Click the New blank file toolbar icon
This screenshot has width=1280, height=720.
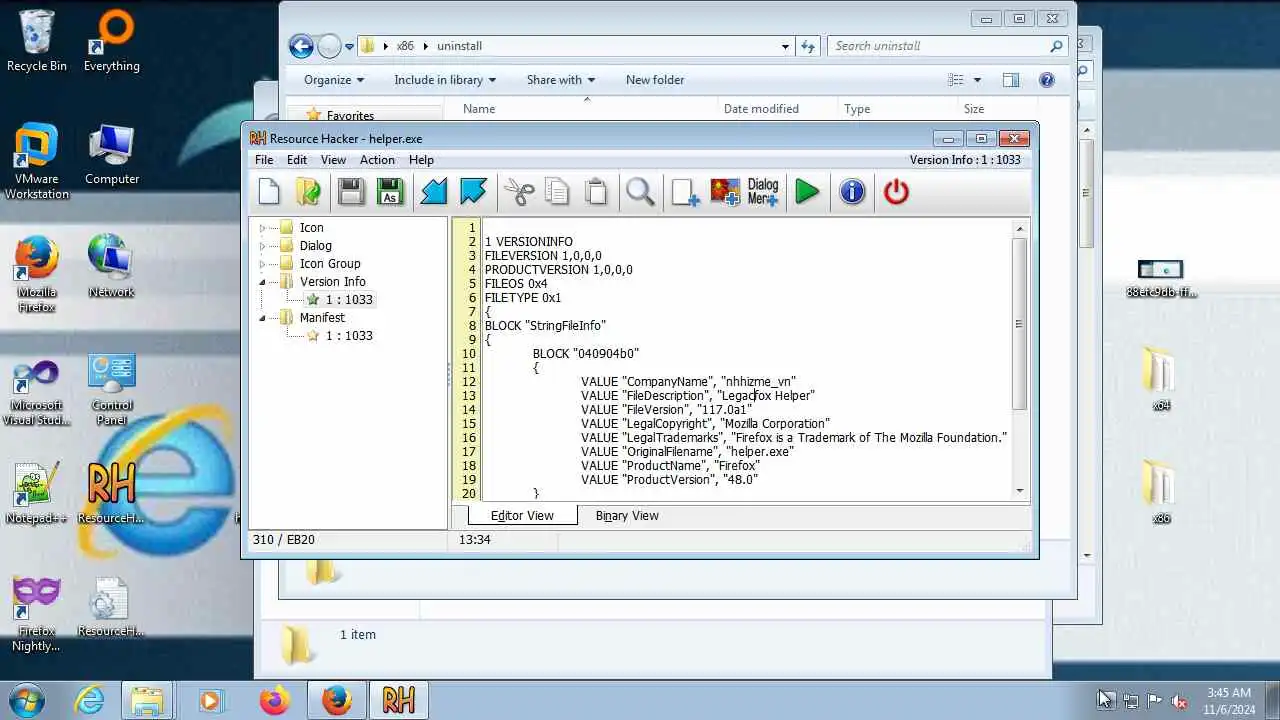[270, 191]
